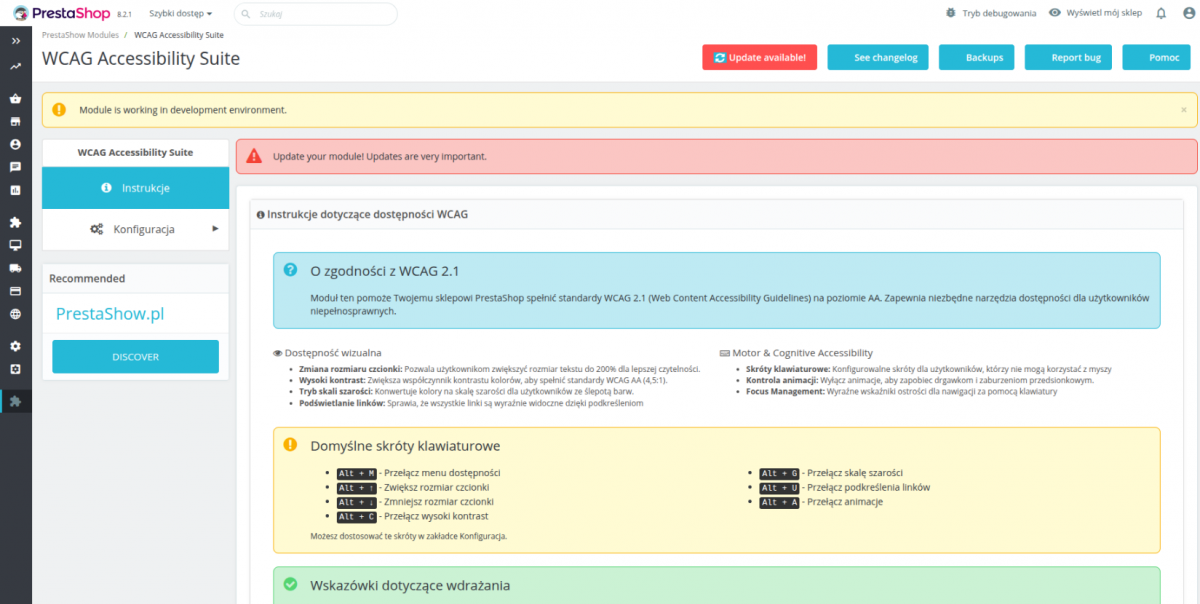Open the Customer Service chat icon in sidebar

[16, 167]
